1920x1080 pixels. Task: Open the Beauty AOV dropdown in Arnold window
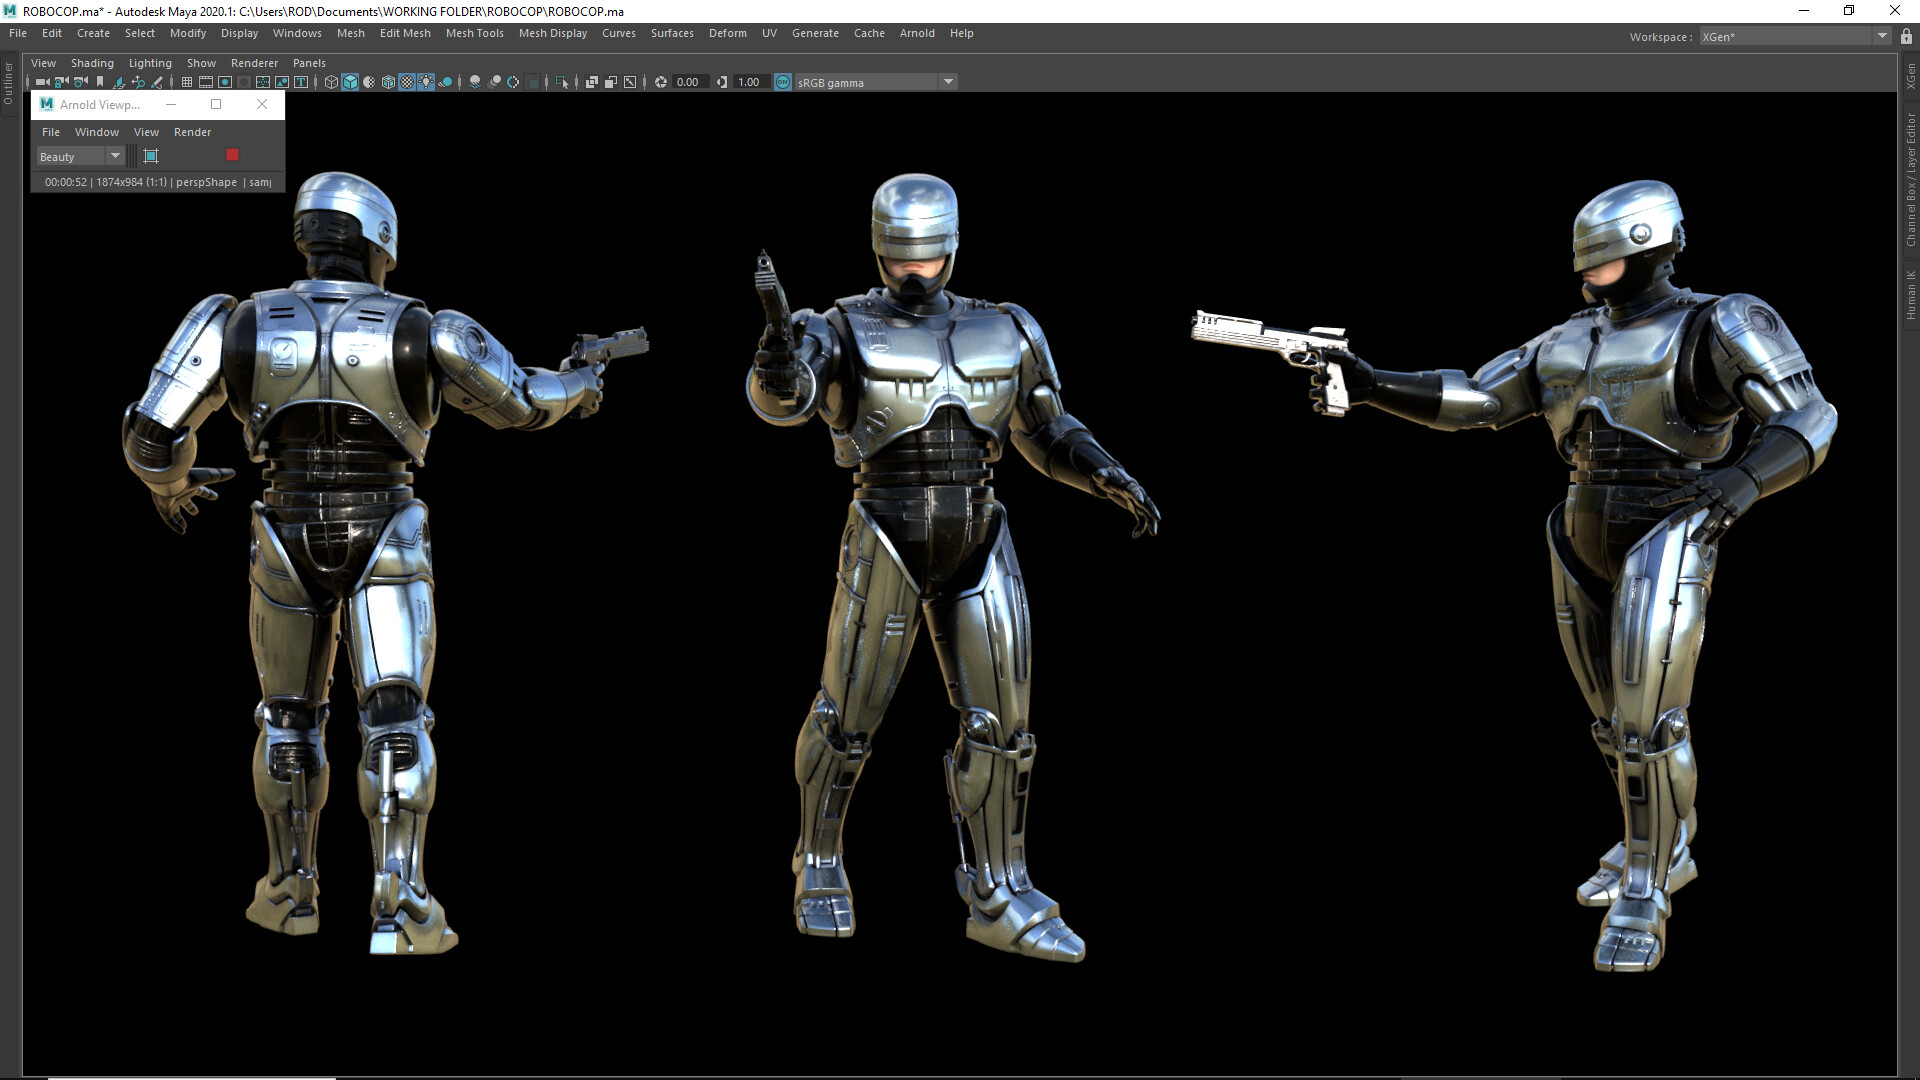[115, 156]
